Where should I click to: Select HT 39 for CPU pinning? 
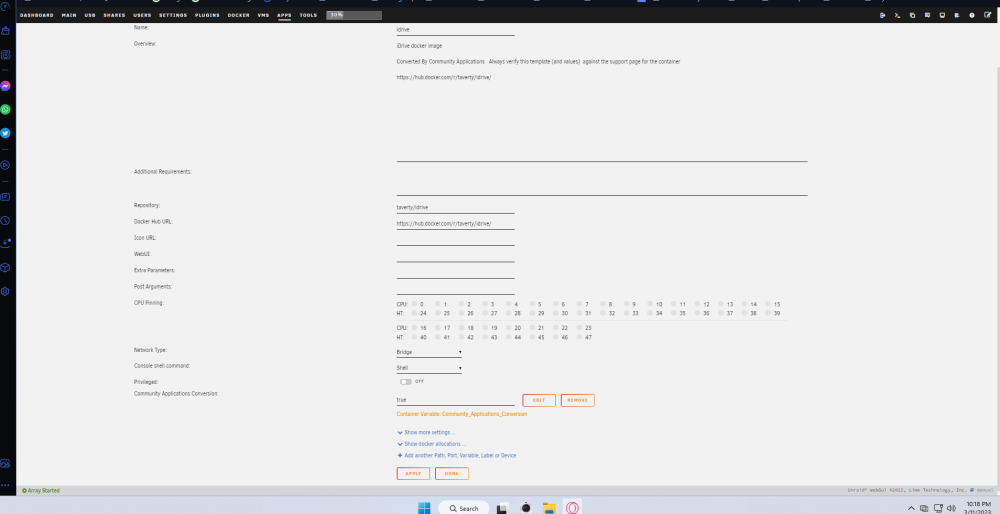(768, 313)
